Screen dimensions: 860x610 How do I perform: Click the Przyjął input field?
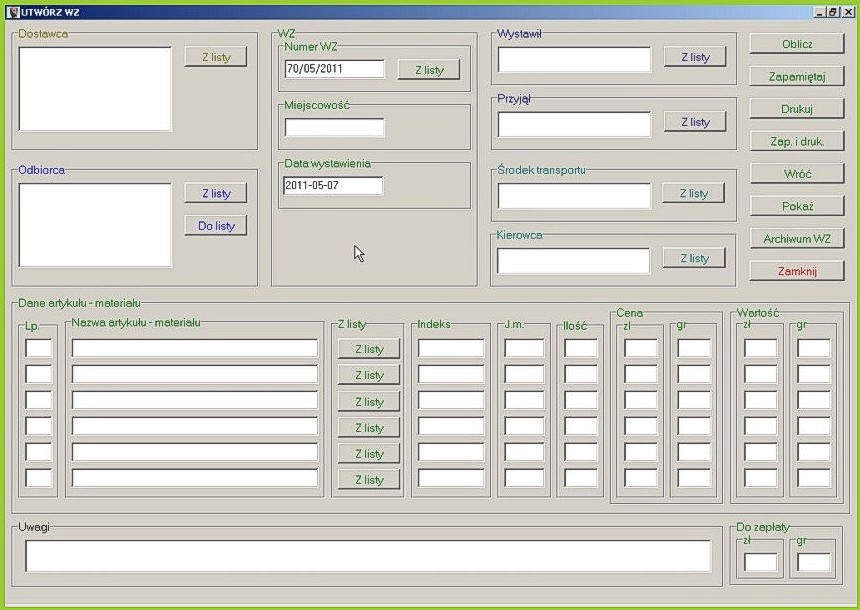(574, 125)
